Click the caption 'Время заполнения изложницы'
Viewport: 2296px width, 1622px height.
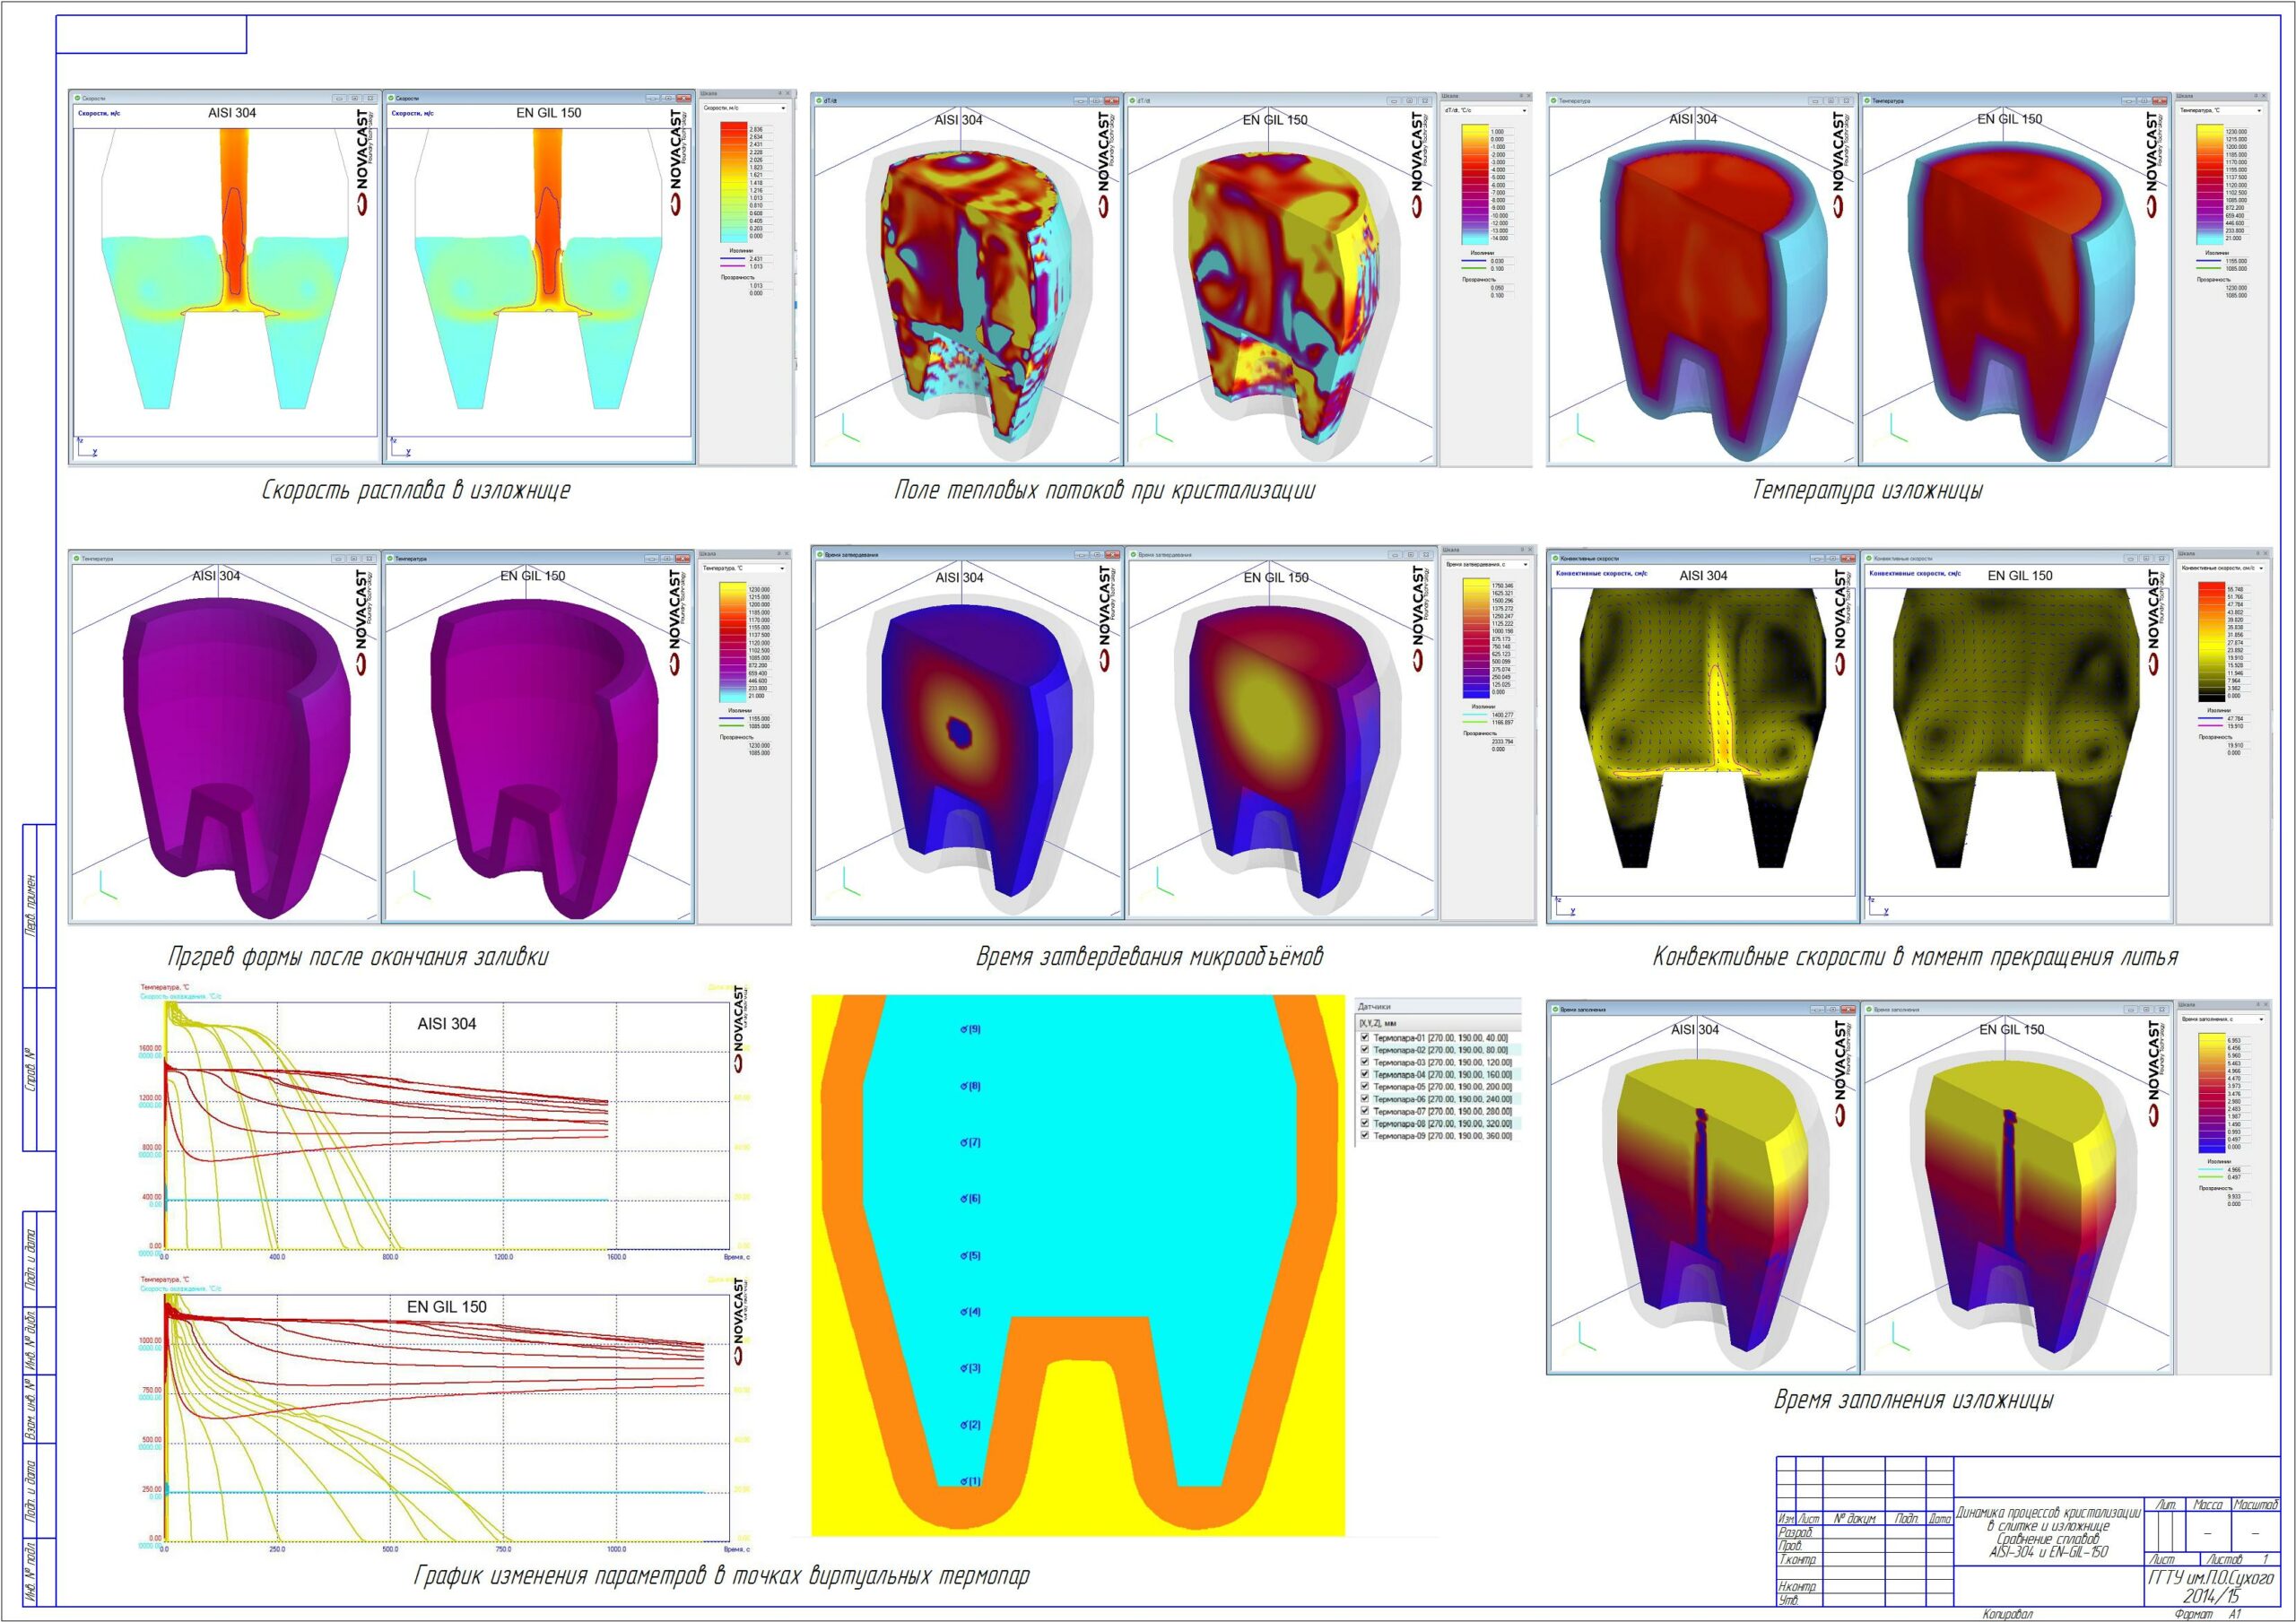(1913, 1400)
